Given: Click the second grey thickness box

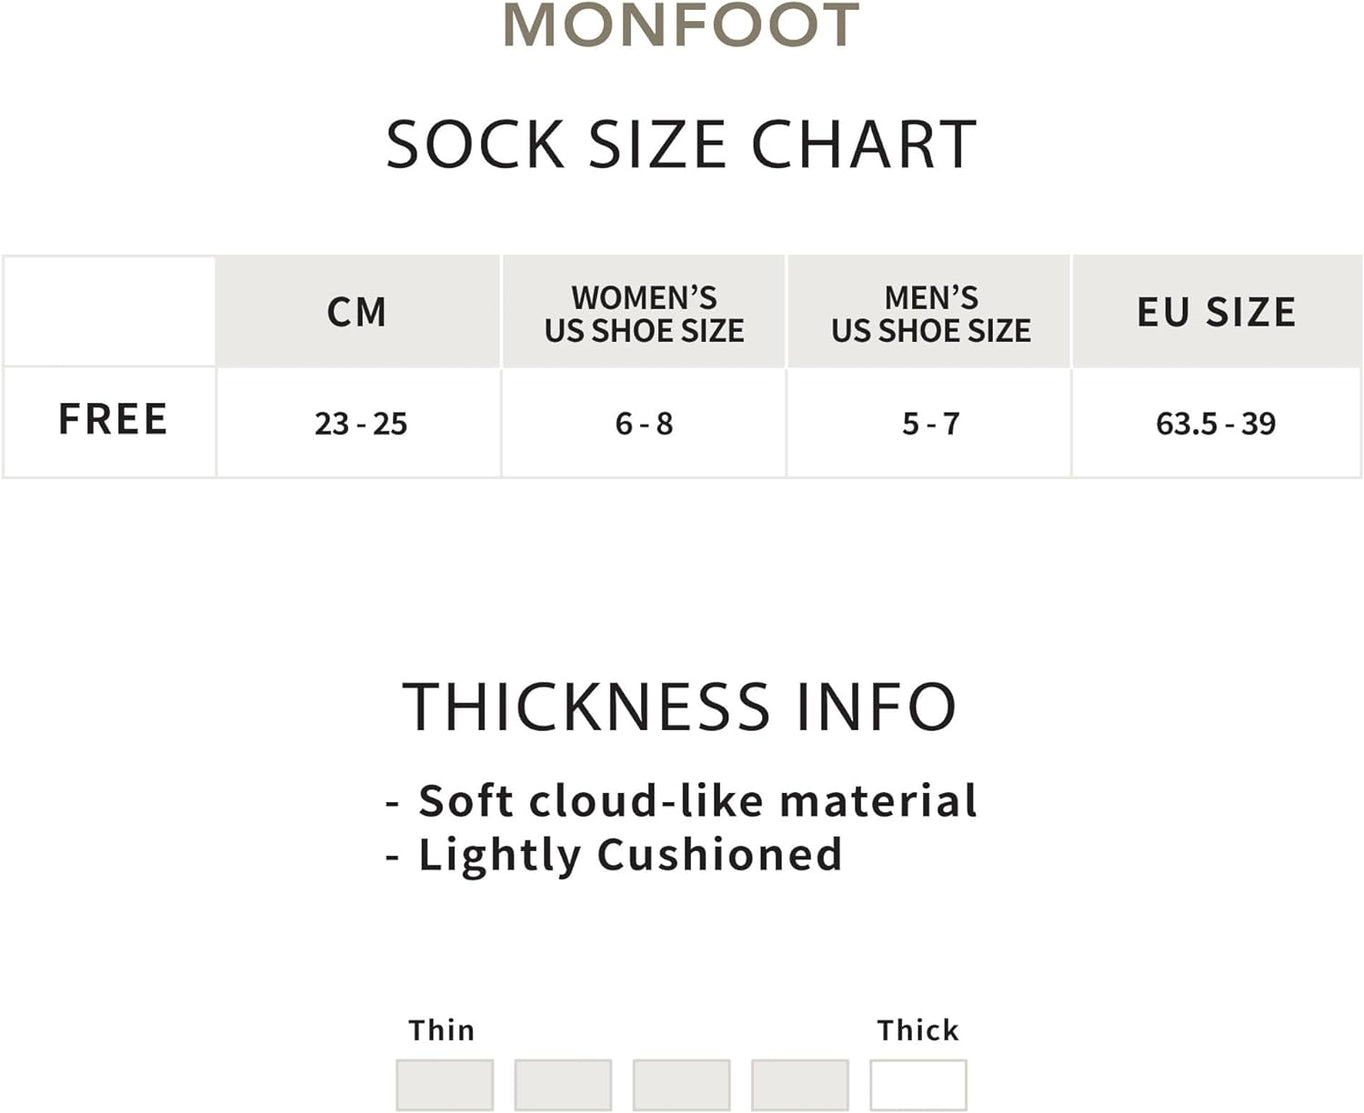Looking at the screenshot, I should tap(563, 1085).
